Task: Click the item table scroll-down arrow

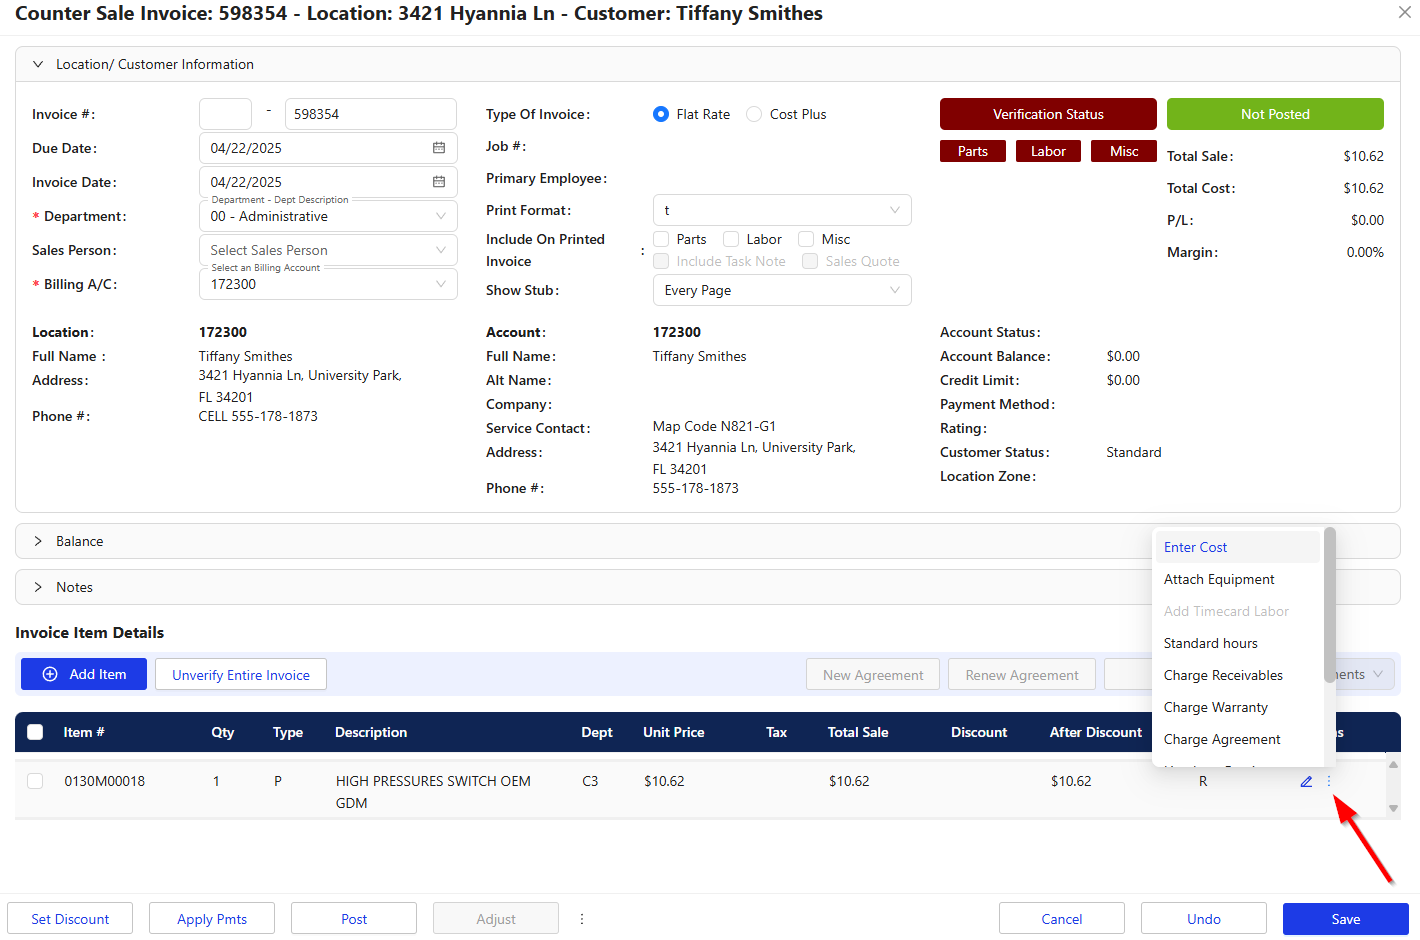Action: click(x=1393, y=809)
